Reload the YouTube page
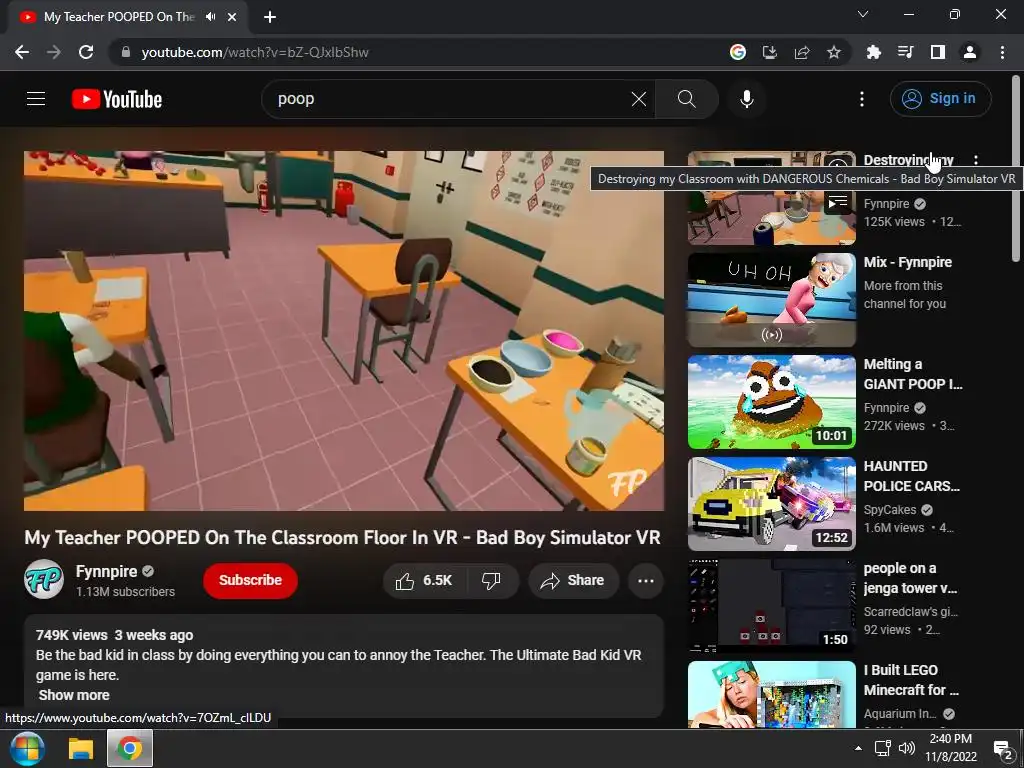Viewport: 1024px width, 768px height. 86,52
